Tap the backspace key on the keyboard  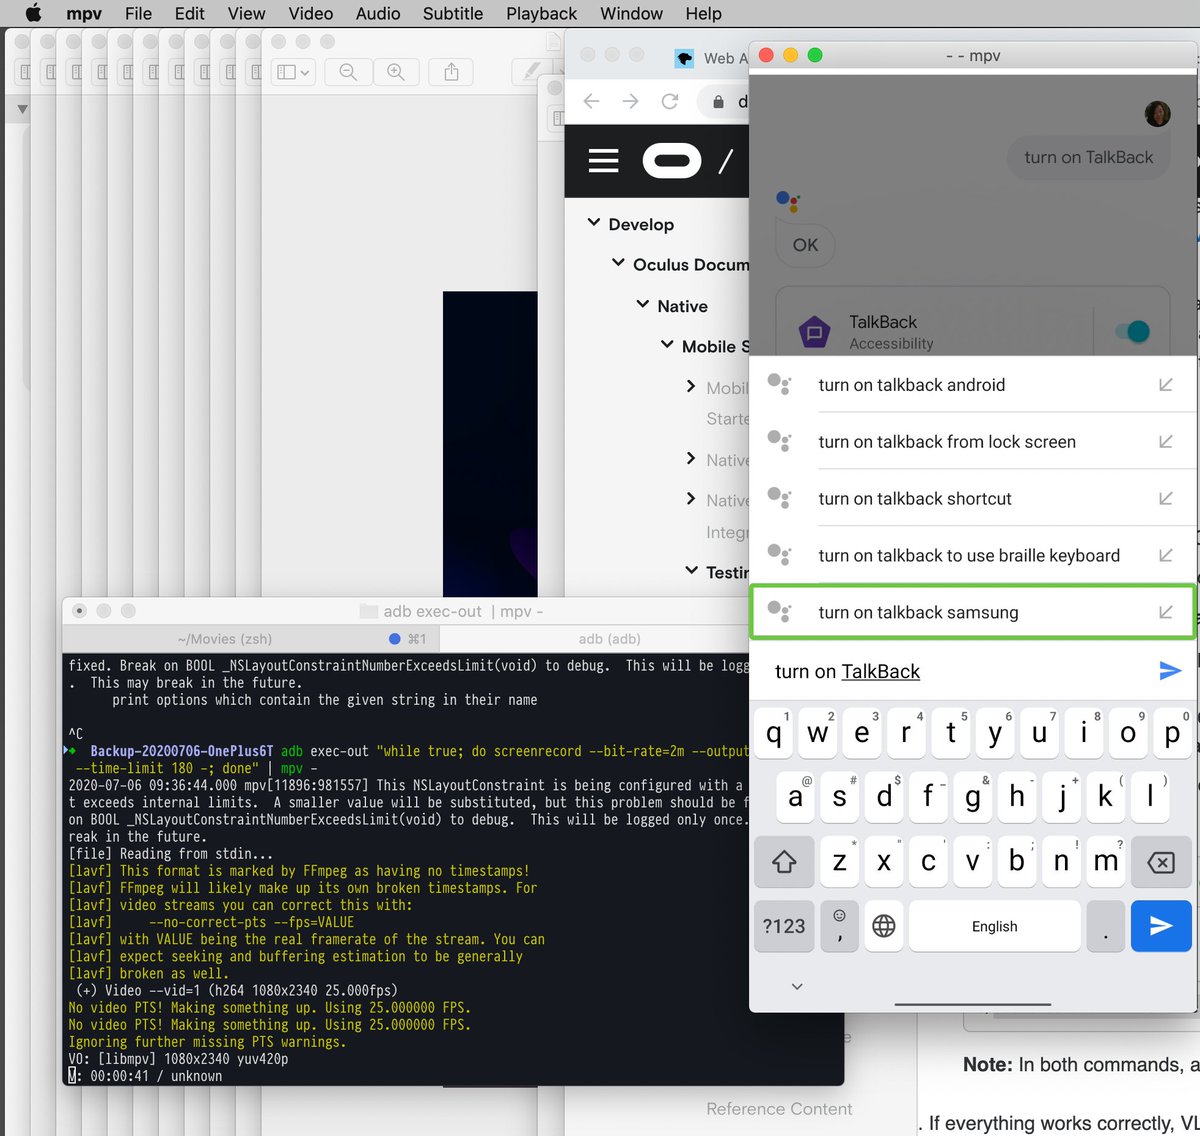coord(1161,862)
